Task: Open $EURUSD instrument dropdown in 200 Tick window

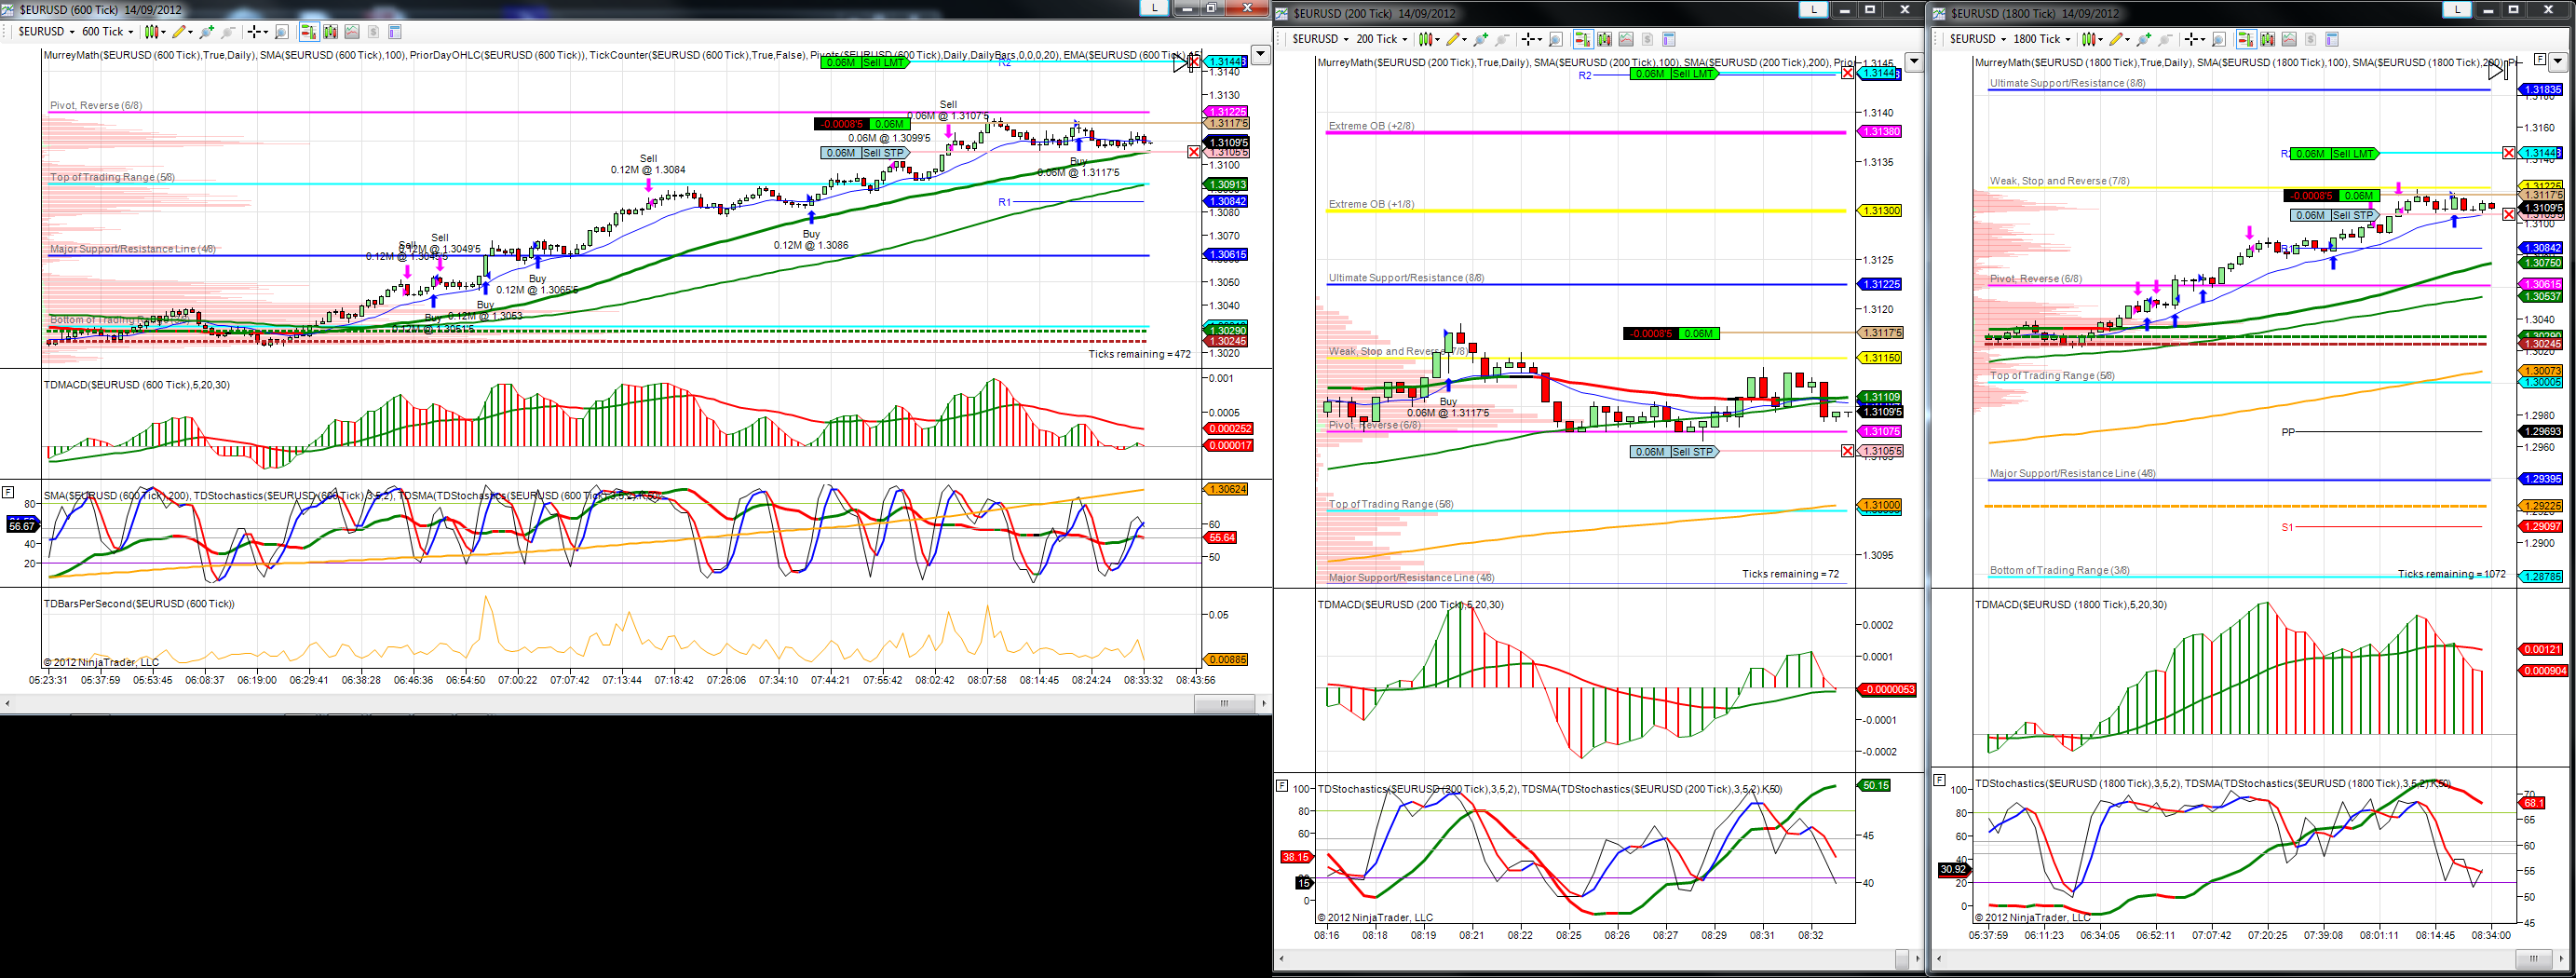Action: (1320, 39)
